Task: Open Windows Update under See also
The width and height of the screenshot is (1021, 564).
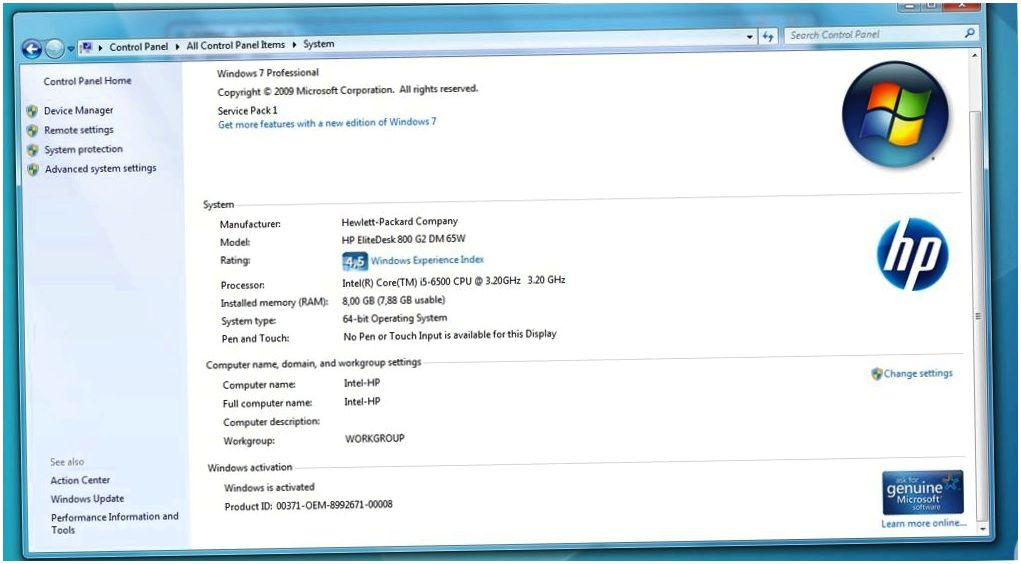Action: (87, 499)
